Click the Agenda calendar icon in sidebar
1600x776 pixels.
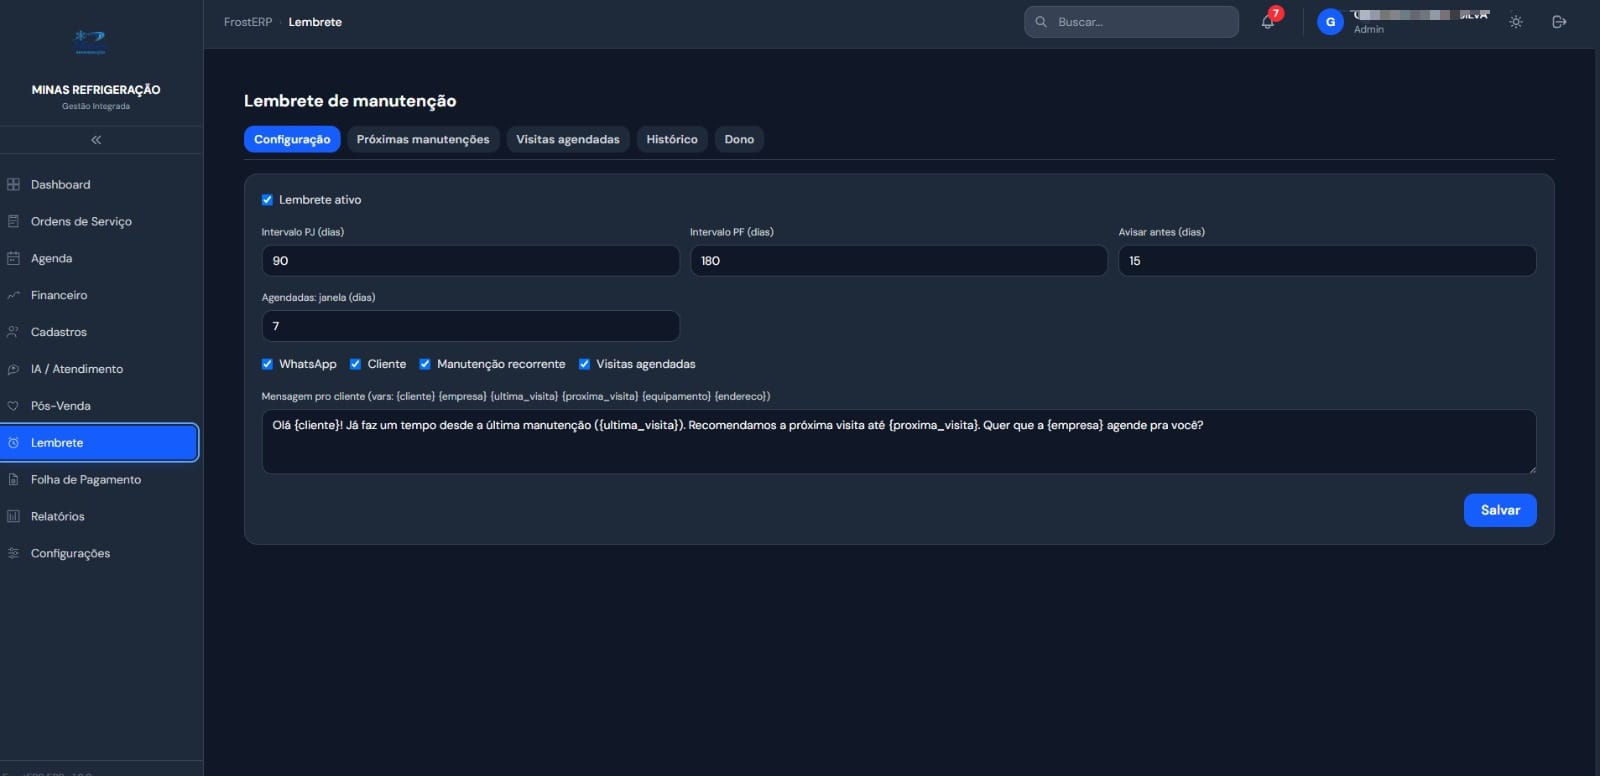pos(13,258)
